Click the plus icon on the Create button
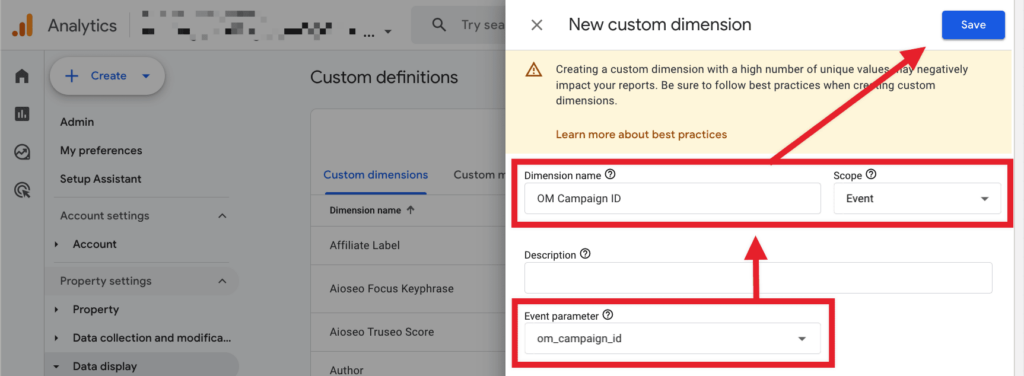This screenshot has width=1024, height=376. click(71, 76)
